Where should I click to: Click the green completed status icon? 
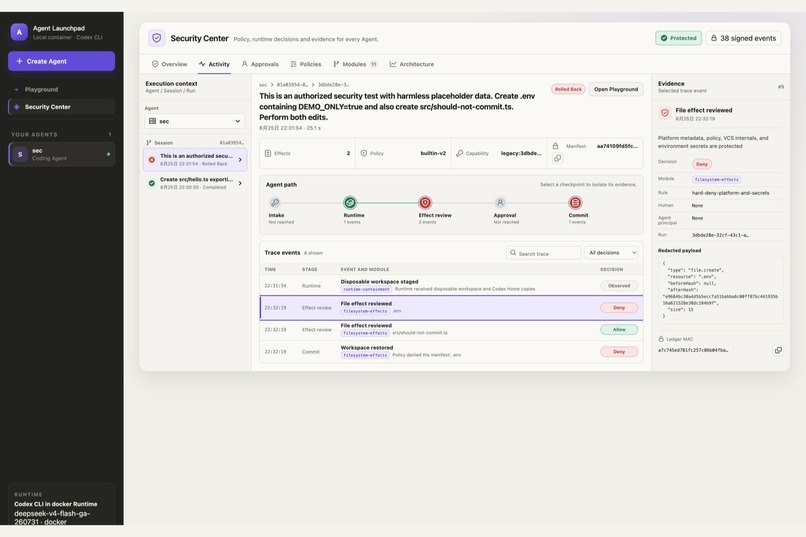152,183
